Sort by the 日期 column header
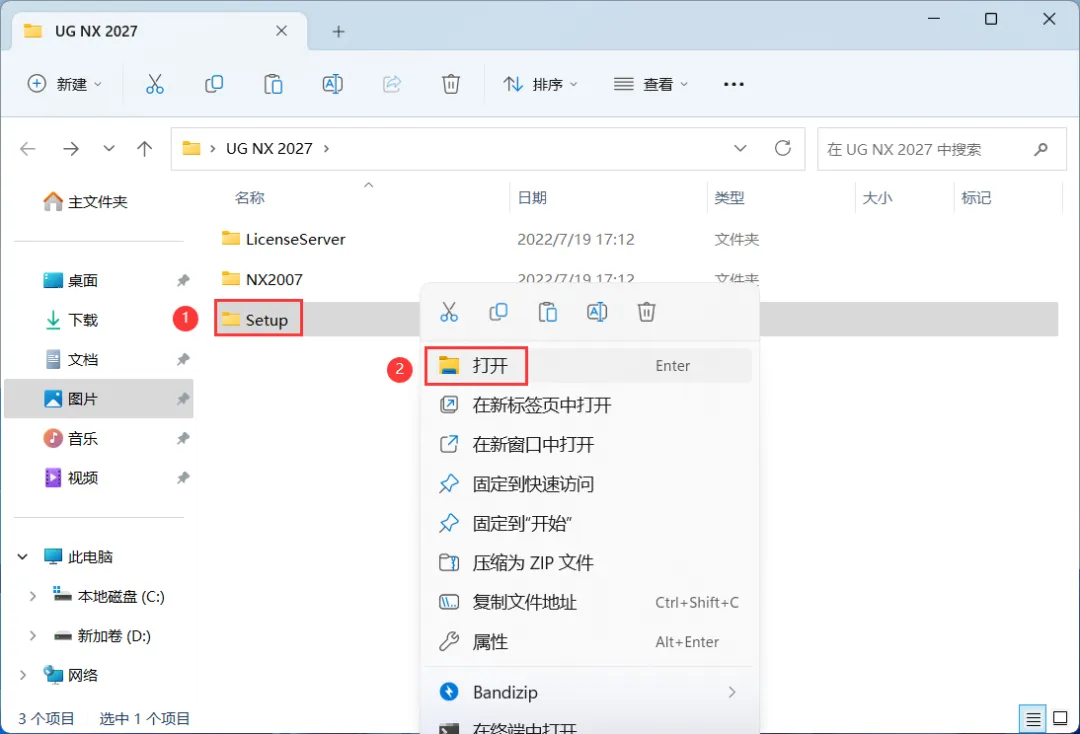This screenshot has height=734, width=1080. click(x=532, y=198)
